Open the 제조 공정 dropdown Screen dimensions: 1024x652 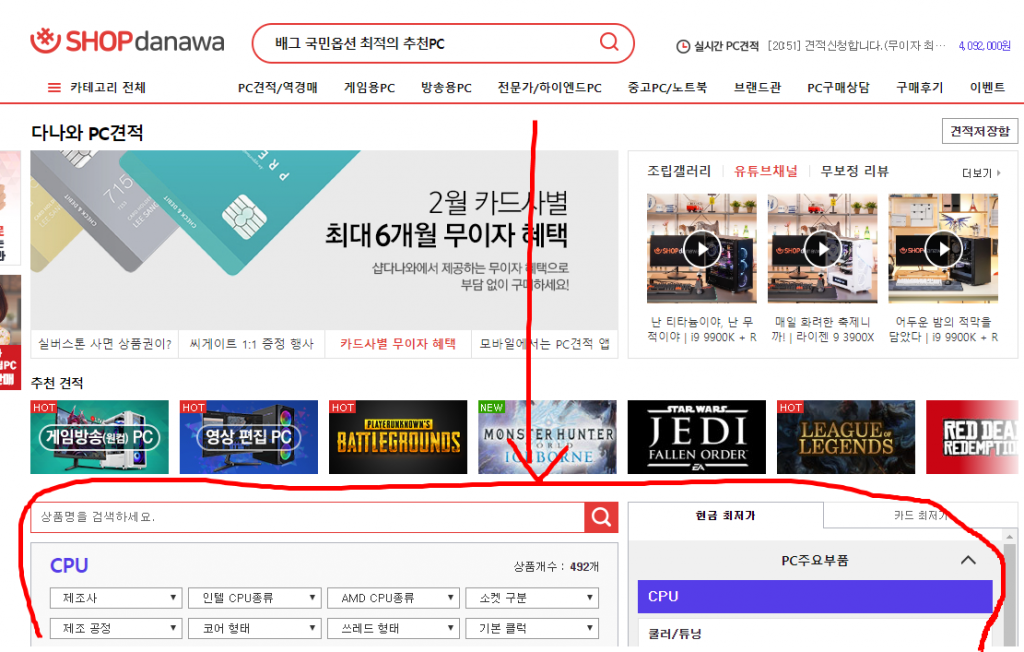click(x=116, y=628)
